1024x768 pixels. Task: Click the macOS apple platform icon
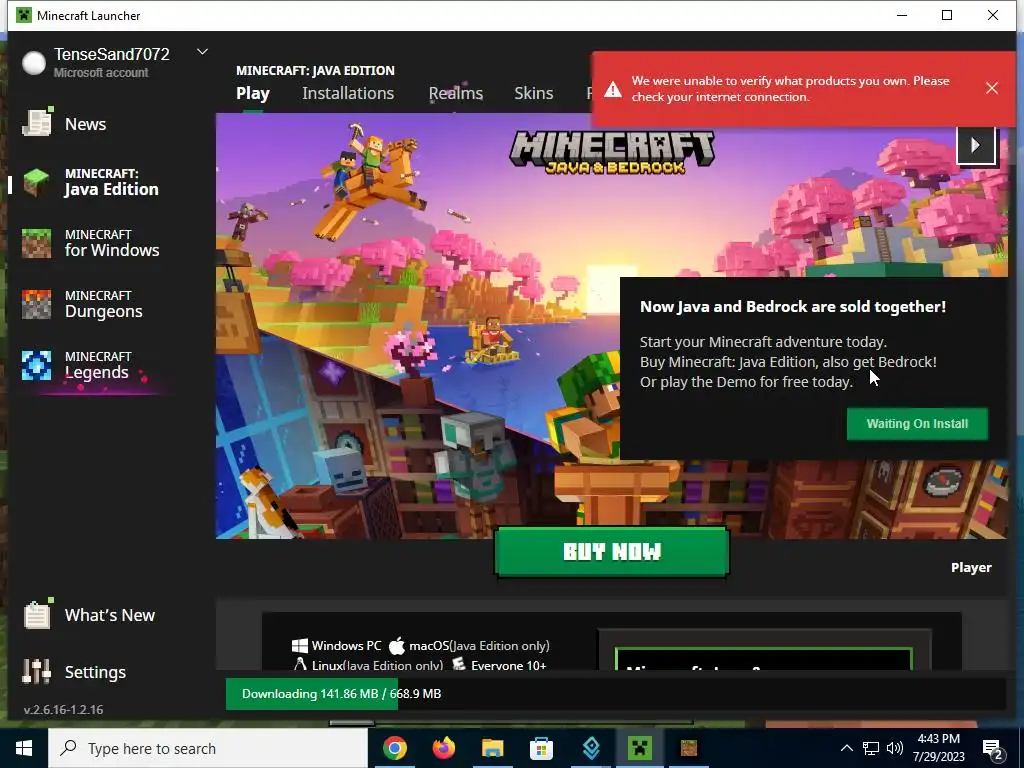[396, 646]
